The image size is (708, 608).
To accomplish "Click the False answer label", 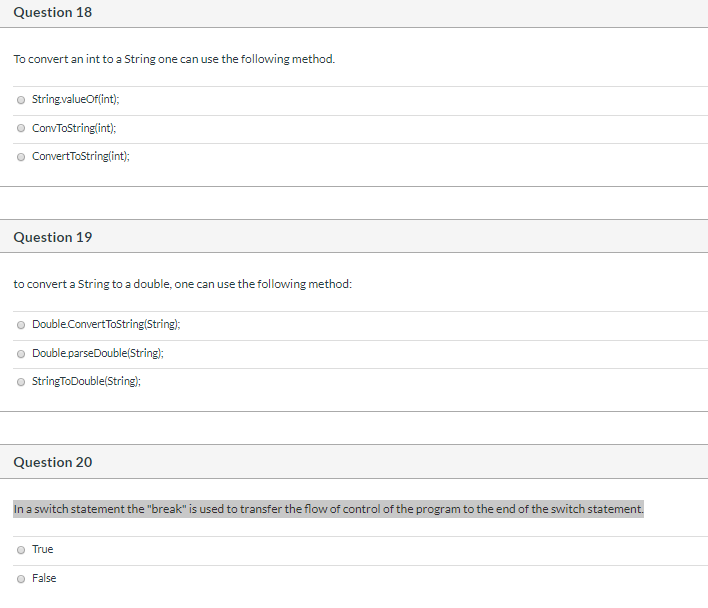I will [44, 578].
